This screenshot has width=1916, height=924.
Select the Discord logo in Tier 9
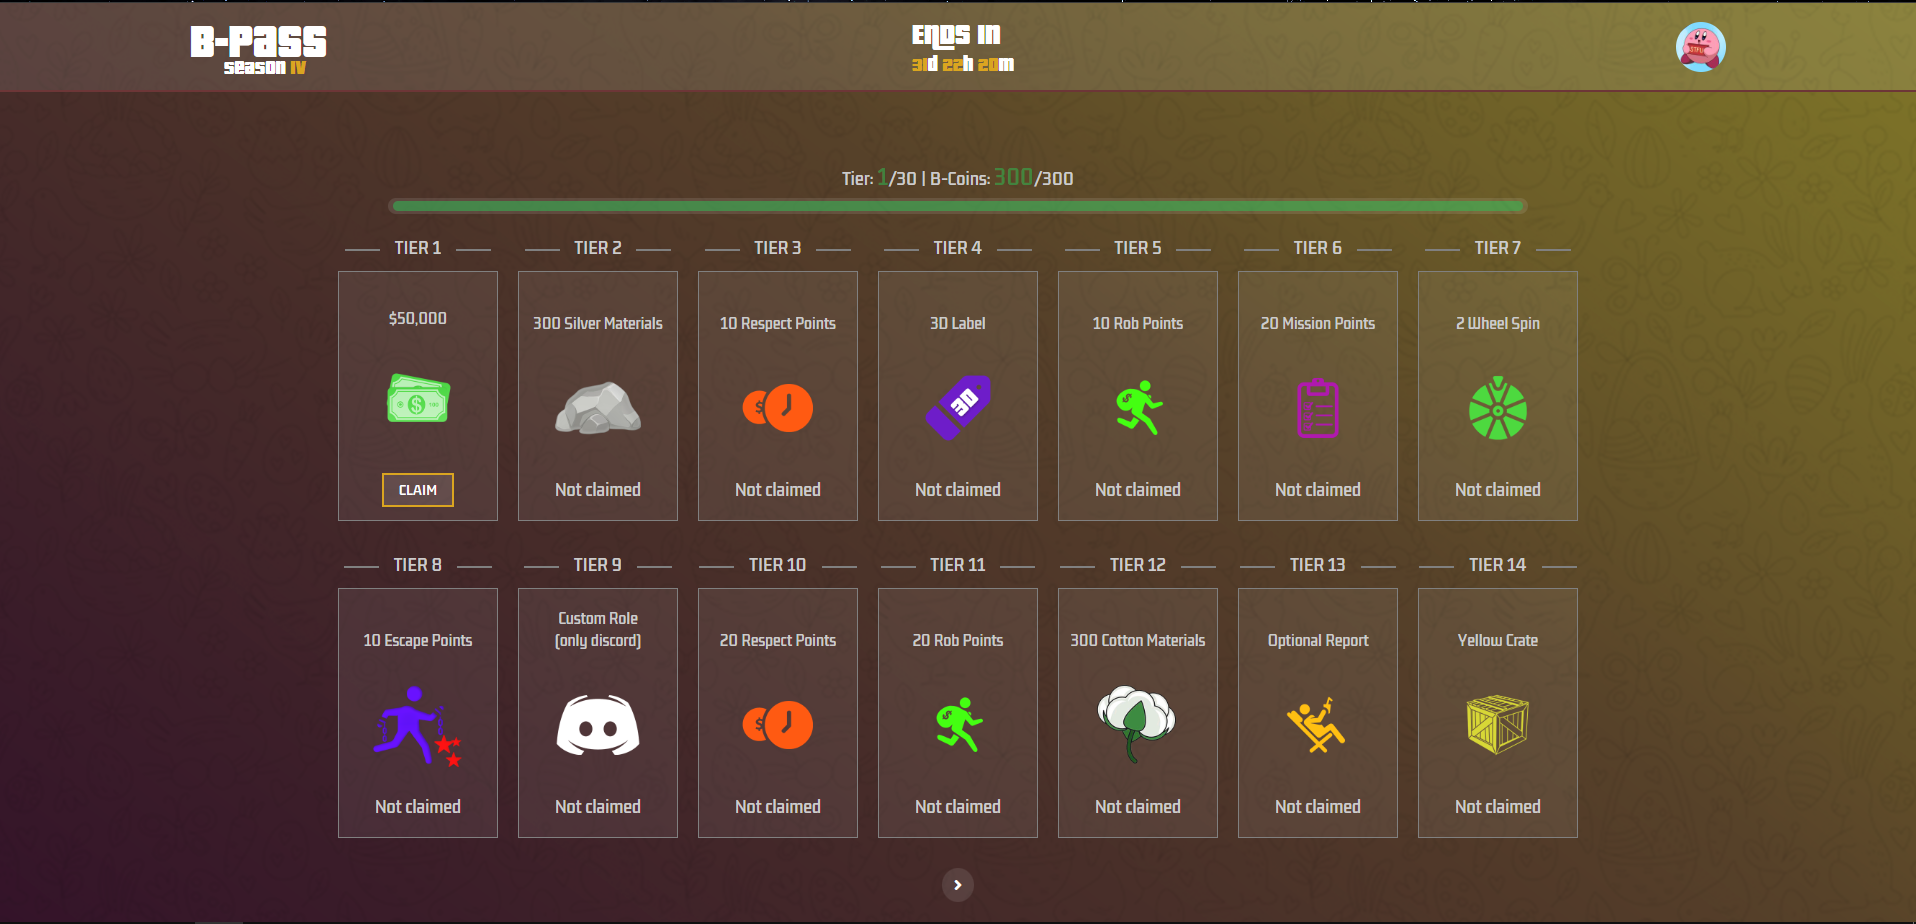click(x=598, y=725)
